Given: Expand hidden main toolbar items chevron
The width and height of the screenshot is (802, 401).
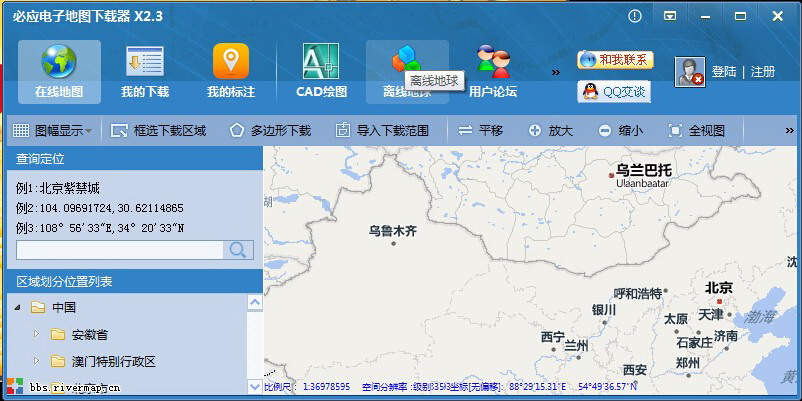Looking at the screenshot, I should coord(556,73).
